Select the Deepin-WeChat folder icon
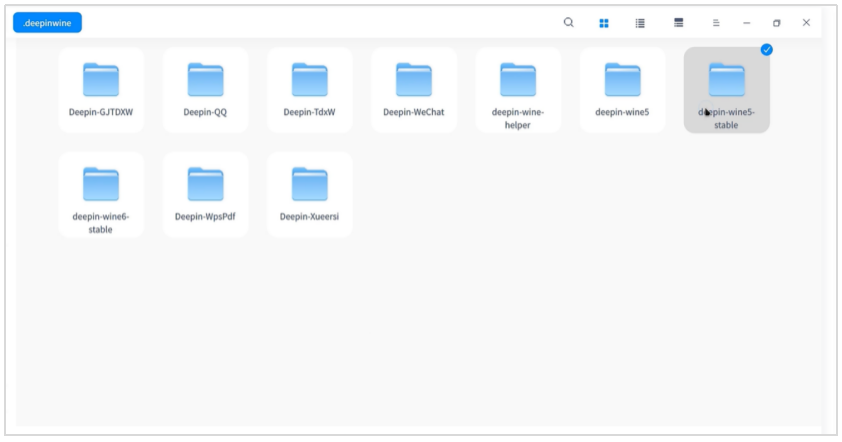 (x=413, y=80)
